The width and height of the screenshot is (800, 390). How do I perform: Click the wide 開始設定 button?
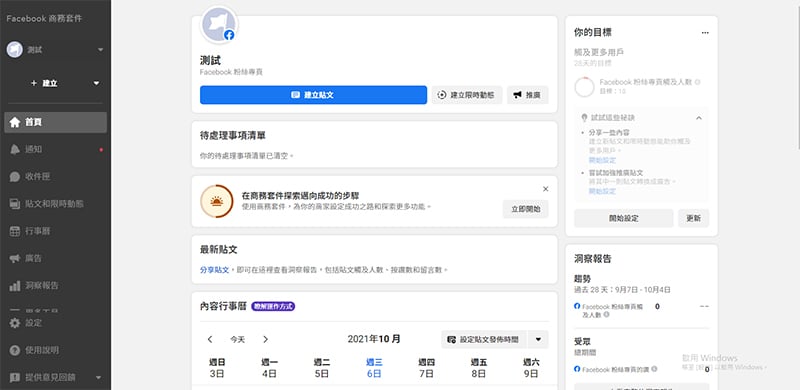click(623, 218)
